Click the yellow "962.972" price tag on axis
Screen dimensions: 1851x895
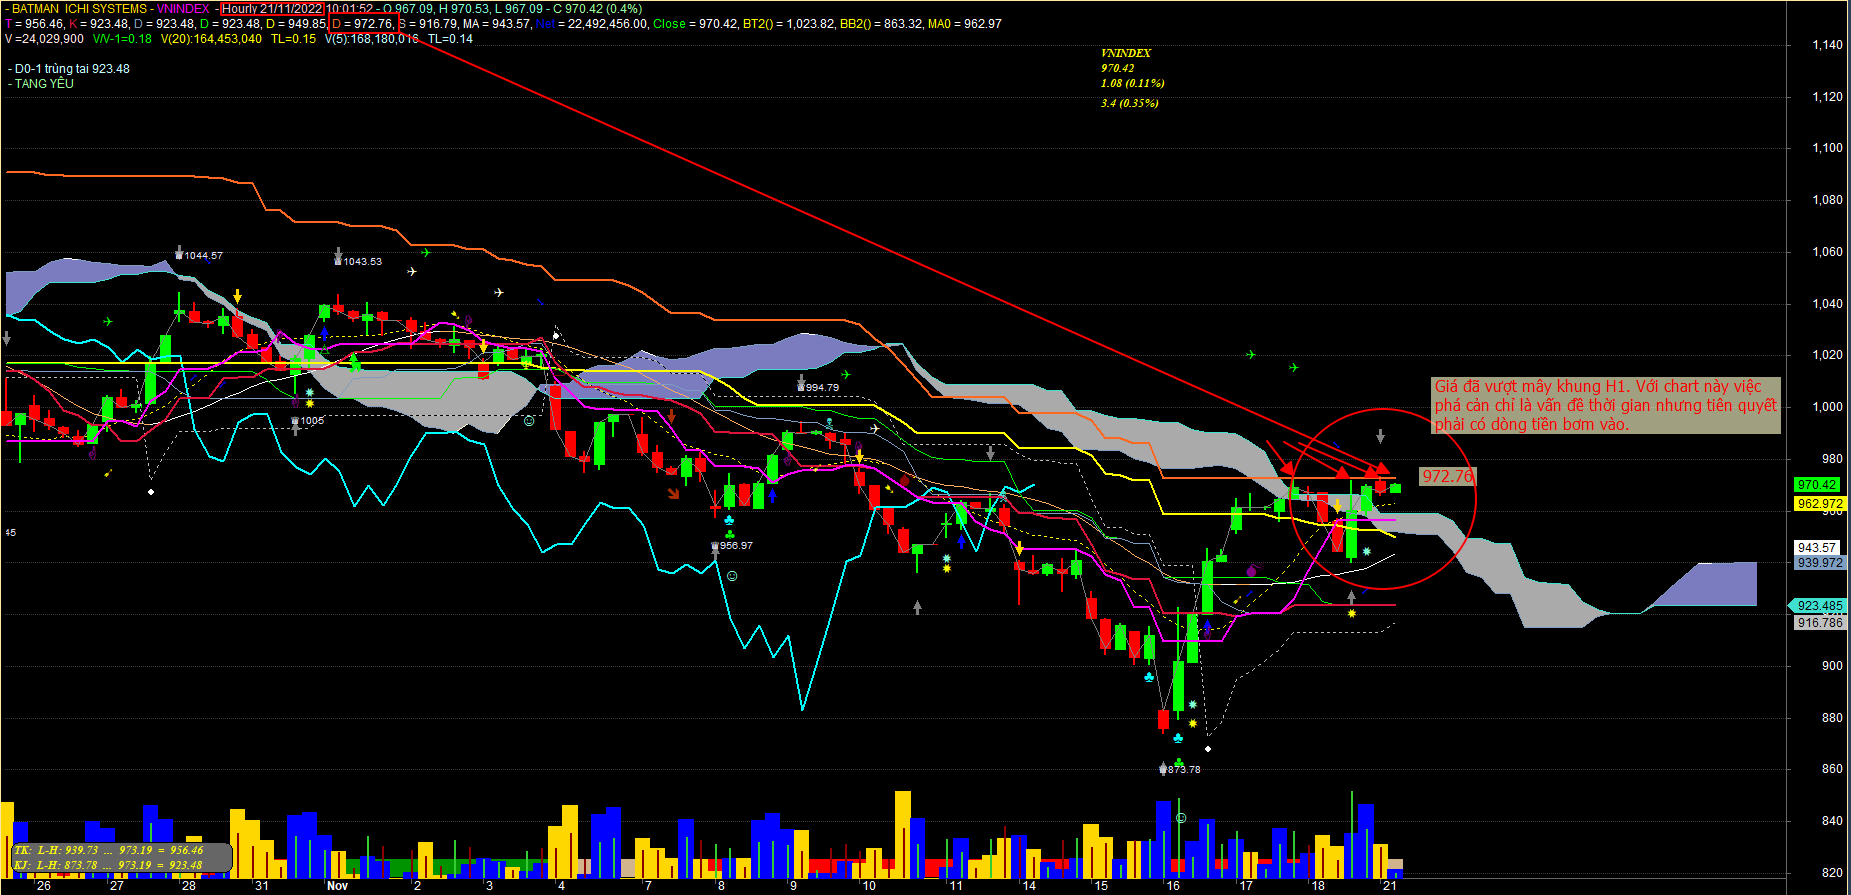[1820, 504]
